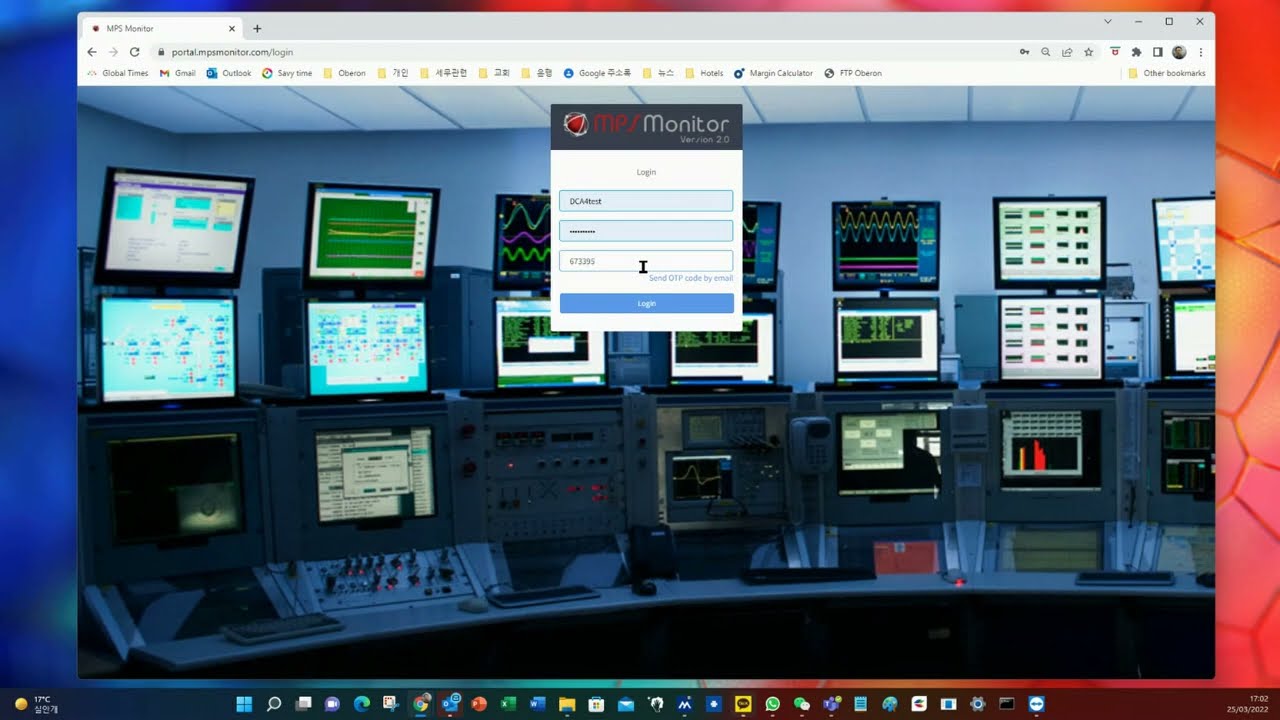Open the Windows Start menu

[x=244, y=704]
